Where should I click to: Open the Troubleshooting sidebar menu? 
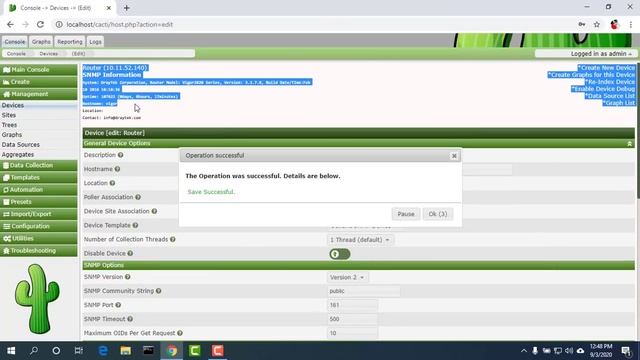point(39,251)
